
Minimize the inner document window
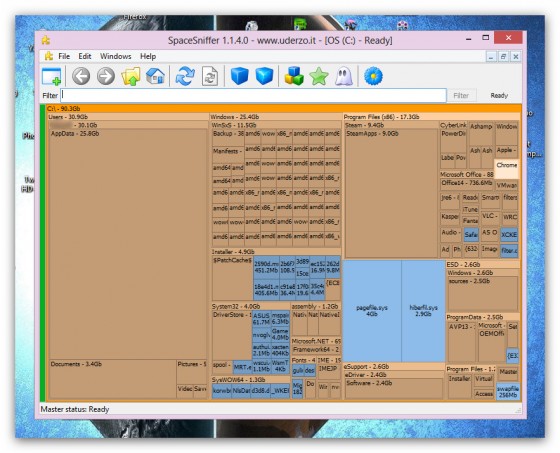tap(491, 56)
